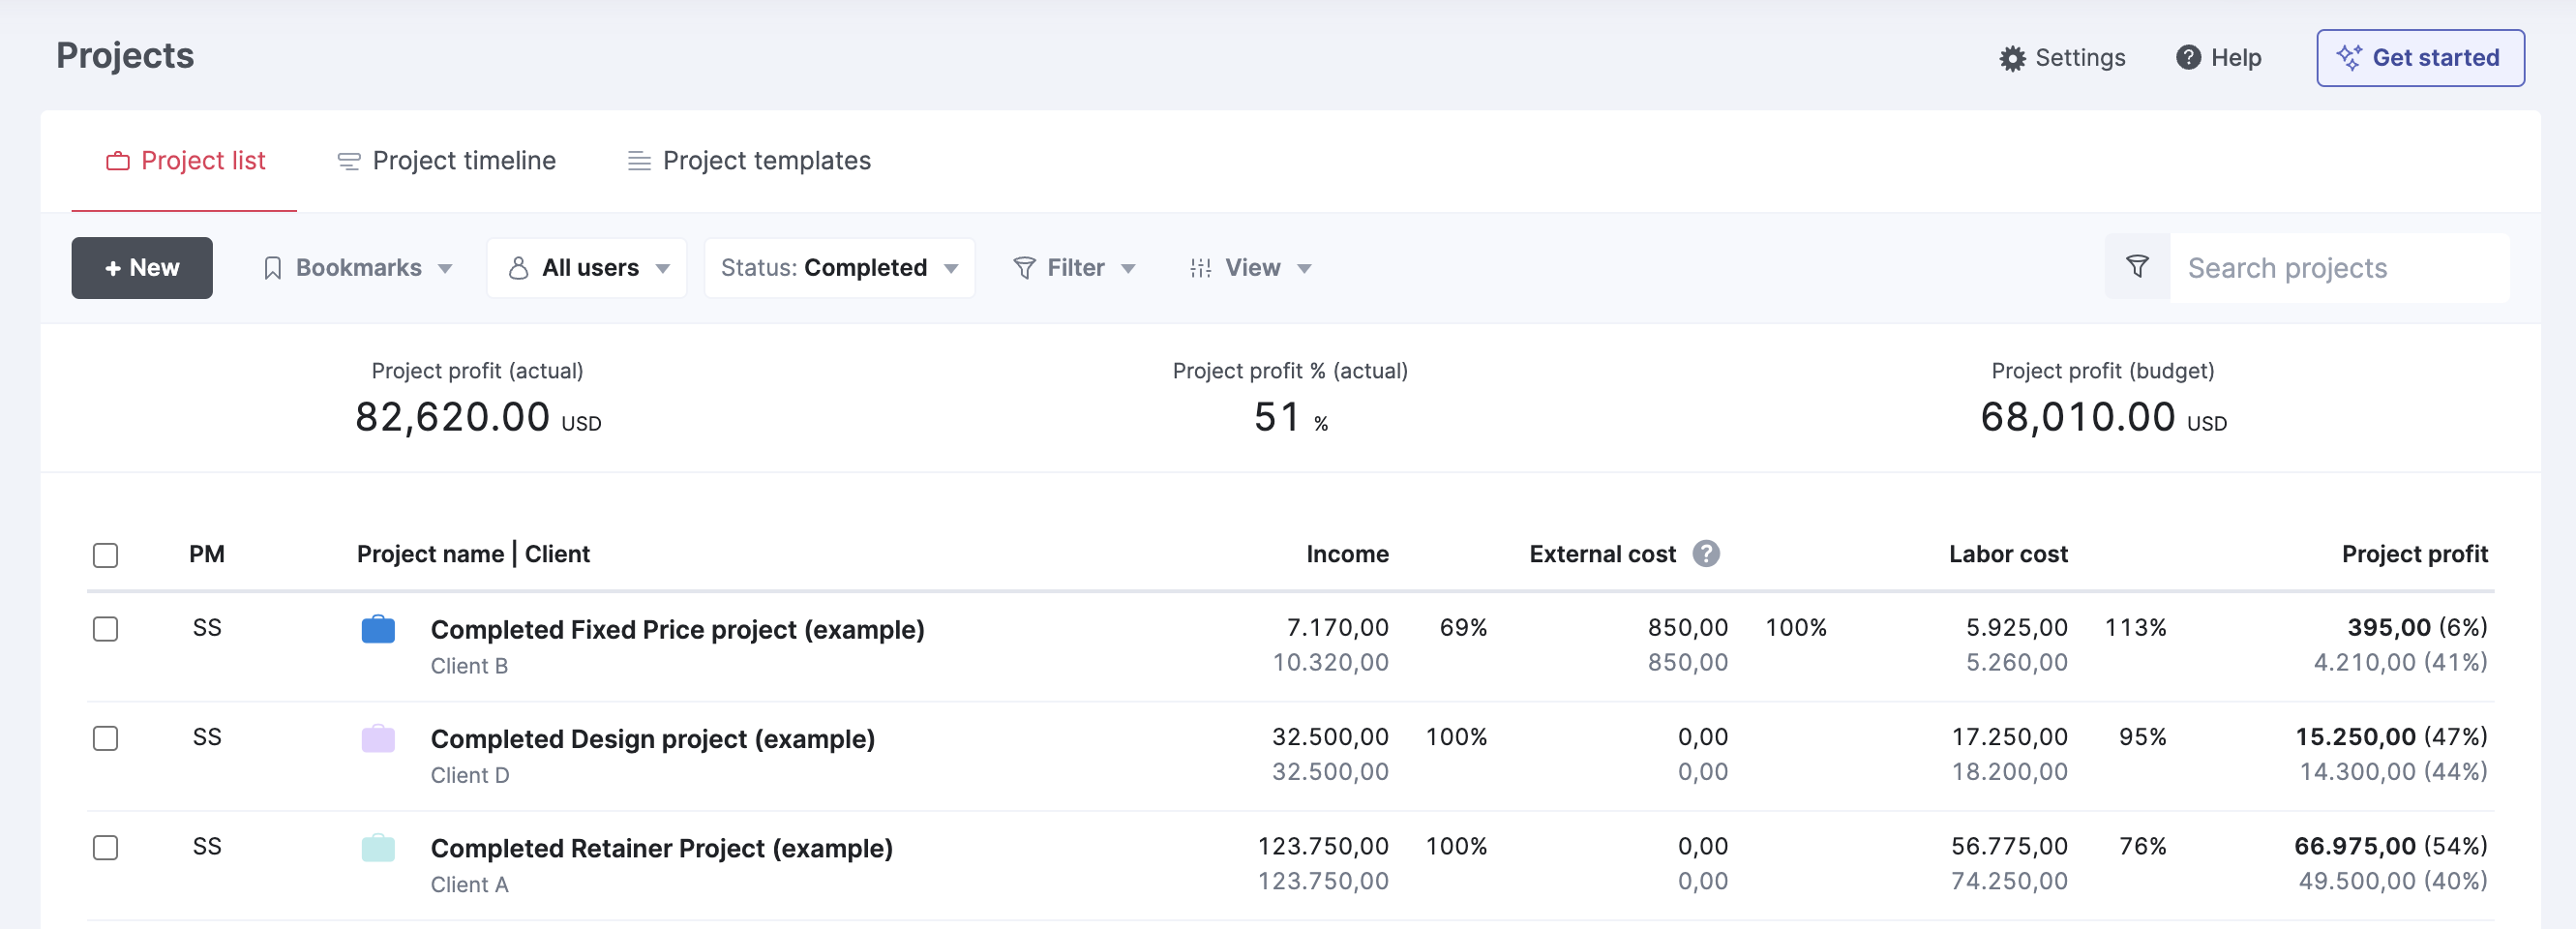This screenshot has height=929, width=2576.
Task: Click the Settings gear icon
Action: 2011,58
